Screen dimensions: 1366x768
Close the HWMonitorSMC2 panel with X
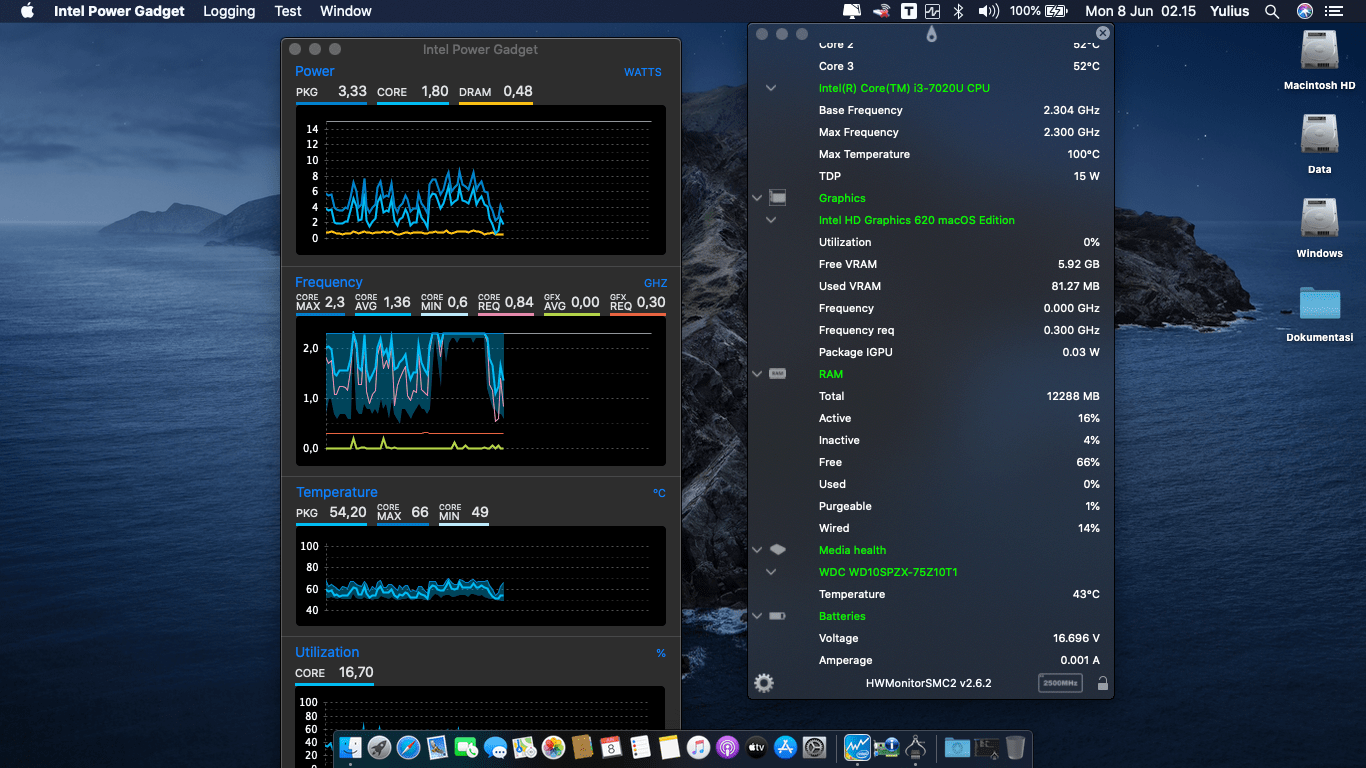coord(1102,33)
